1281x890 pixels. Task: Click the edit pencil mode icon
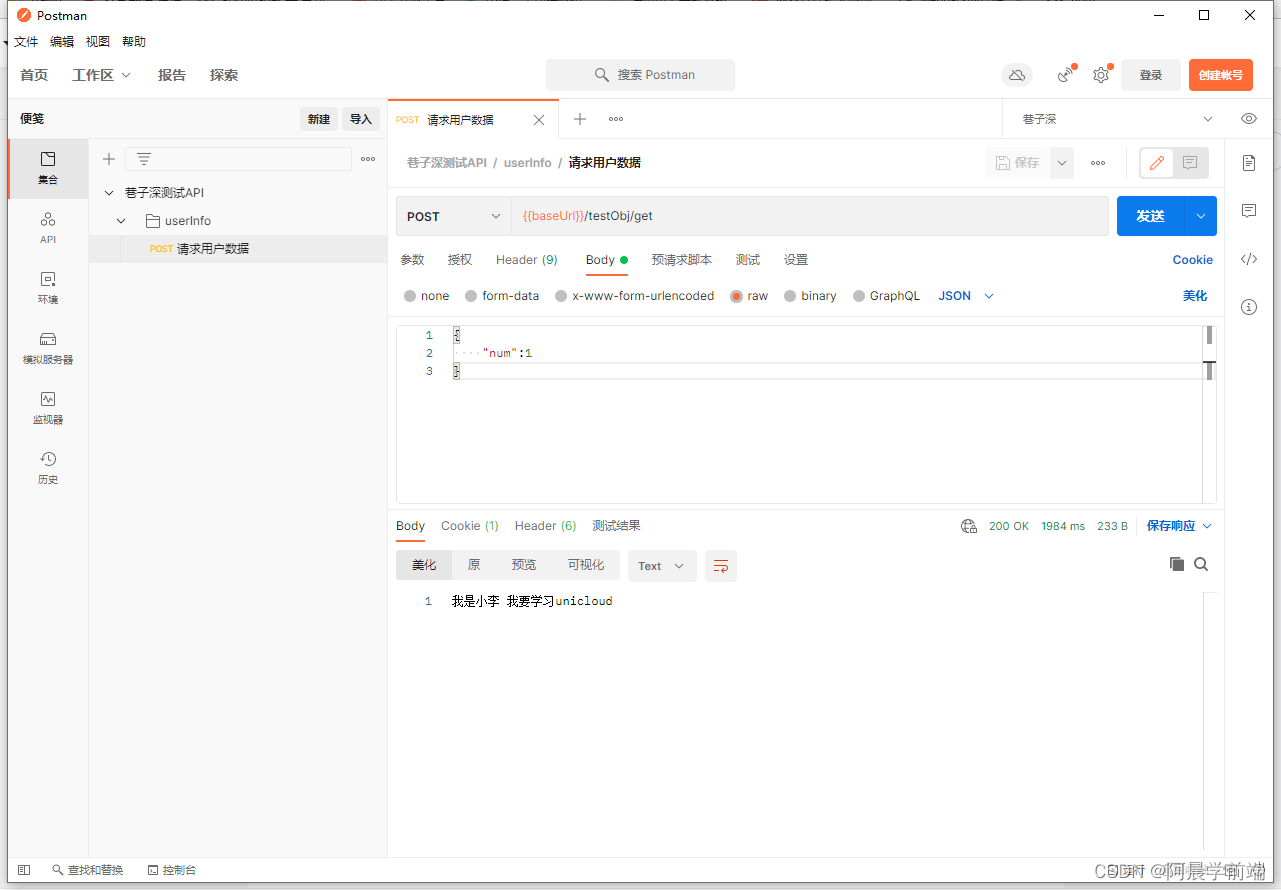(x=1157, y=163)
